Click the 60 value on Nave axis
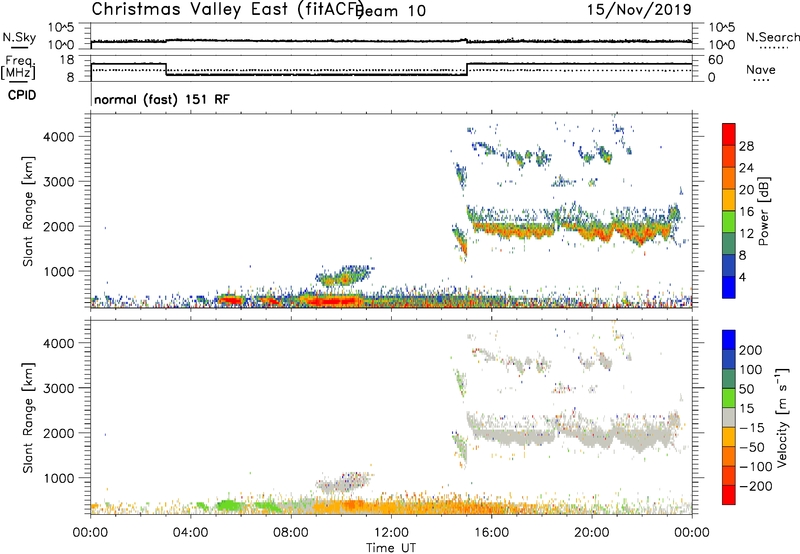Screen dimensions: 800x554 click(x=716, y=60)
